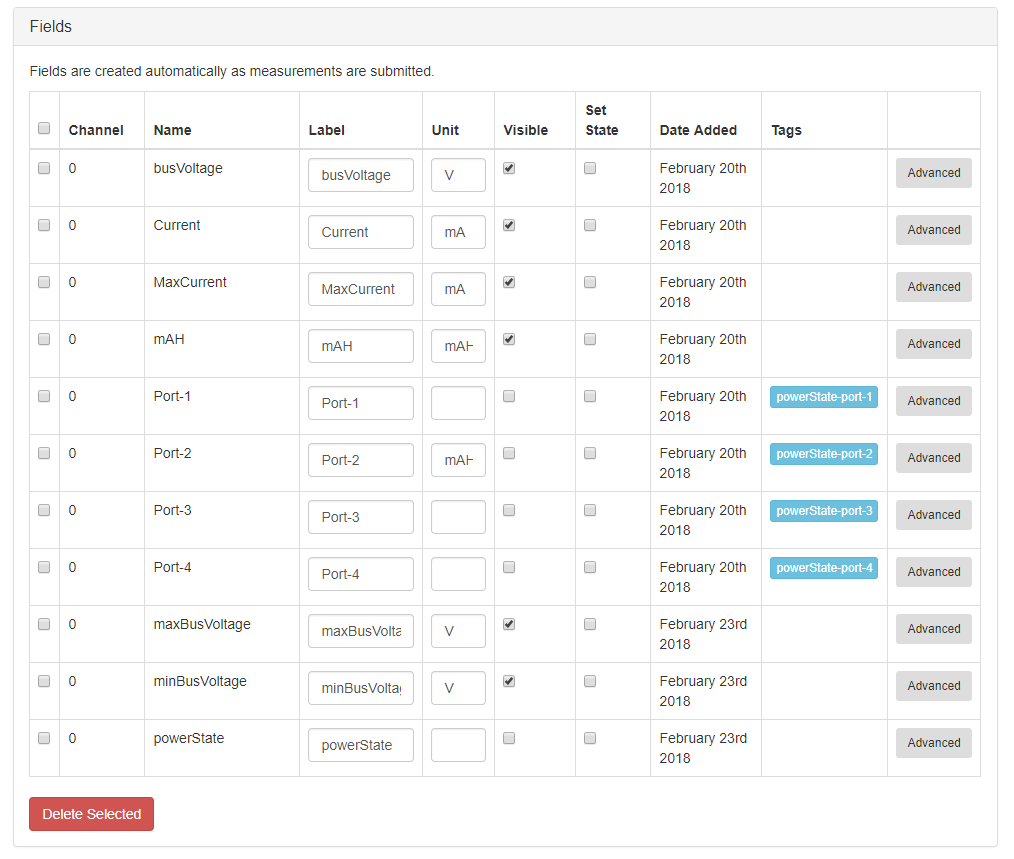This screenshot has width=1014, height=859.
Task: Enable Set State for Port-4 field
Action: coord(590,568)
